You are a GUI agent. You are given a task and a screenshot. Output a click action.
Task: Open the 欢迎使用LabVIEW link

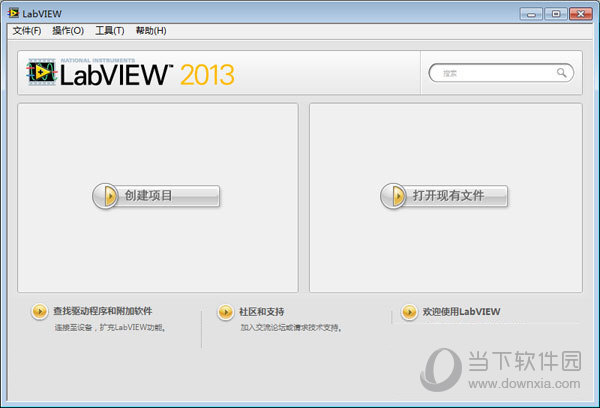click(461, 312)
